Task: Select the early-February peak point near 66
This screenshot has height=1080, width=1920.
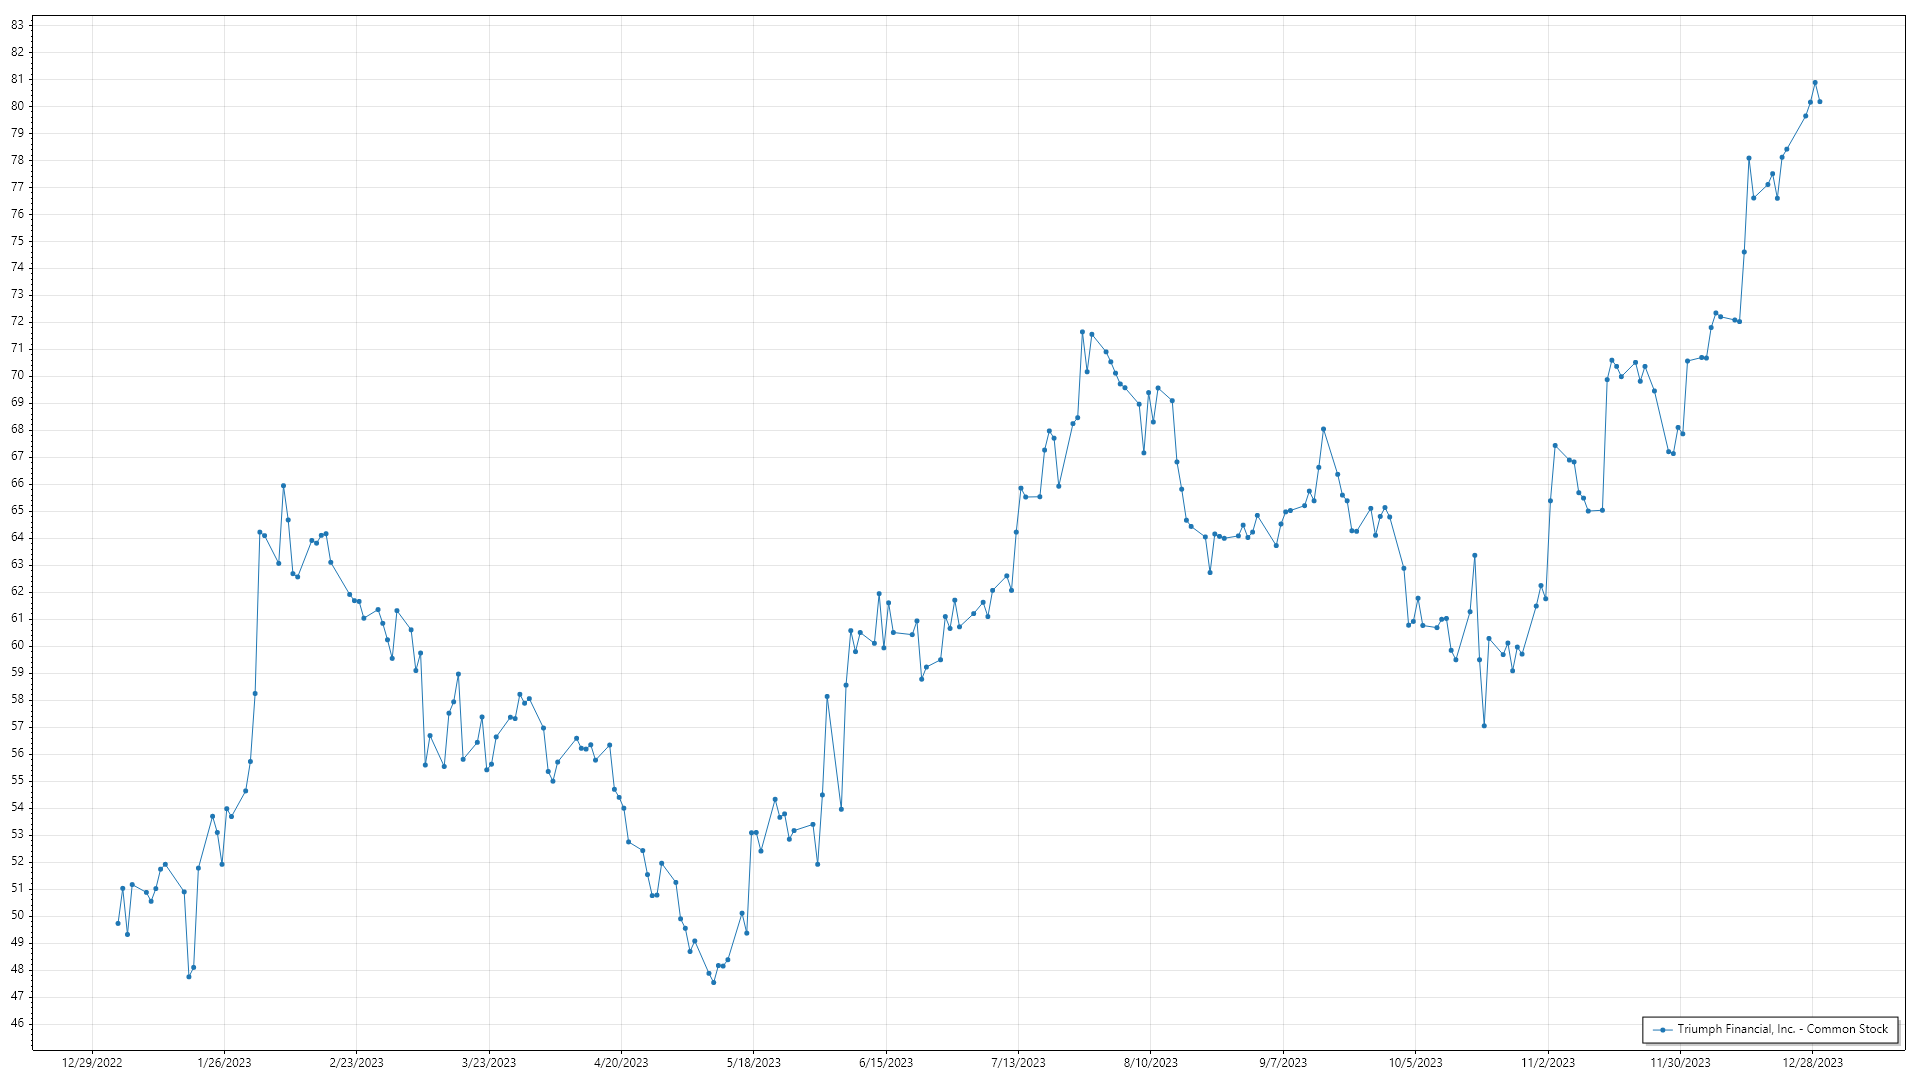Action: click(283, 486)
